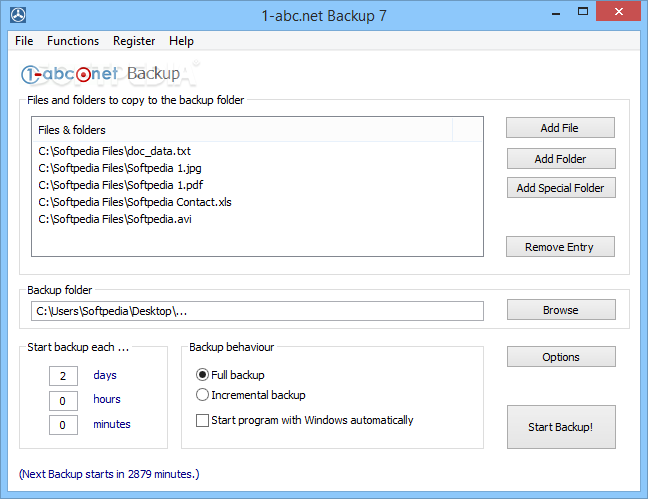Click the Files & folders column header

[242, 130]
